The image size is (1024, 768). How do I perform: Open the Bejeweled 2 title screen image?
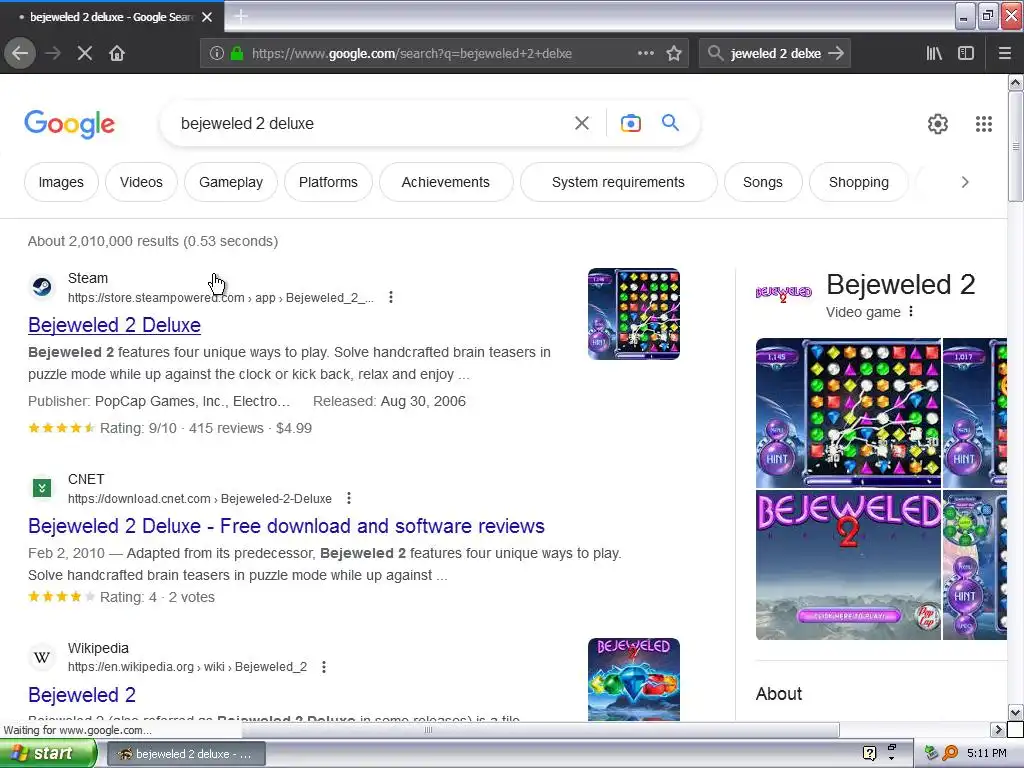[x=848, y=566]
